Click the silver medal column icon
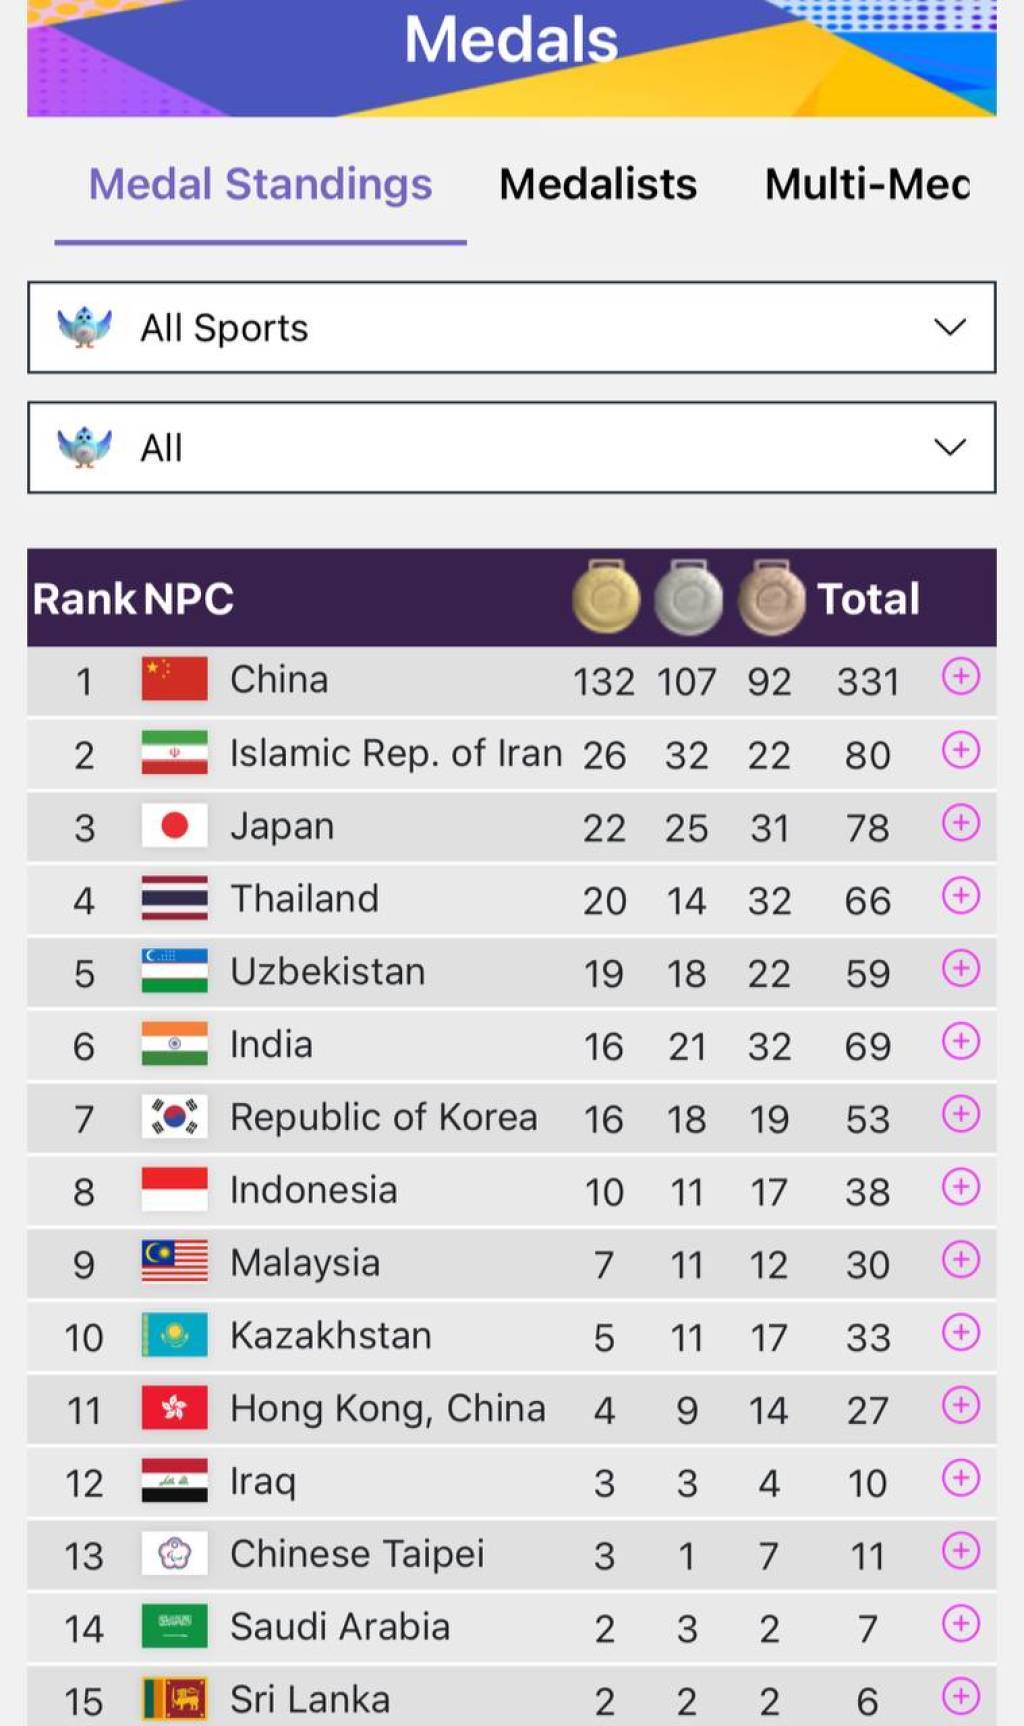Screen dimensions: 1024x1726 pyautogui.click(x=688, y=598)
